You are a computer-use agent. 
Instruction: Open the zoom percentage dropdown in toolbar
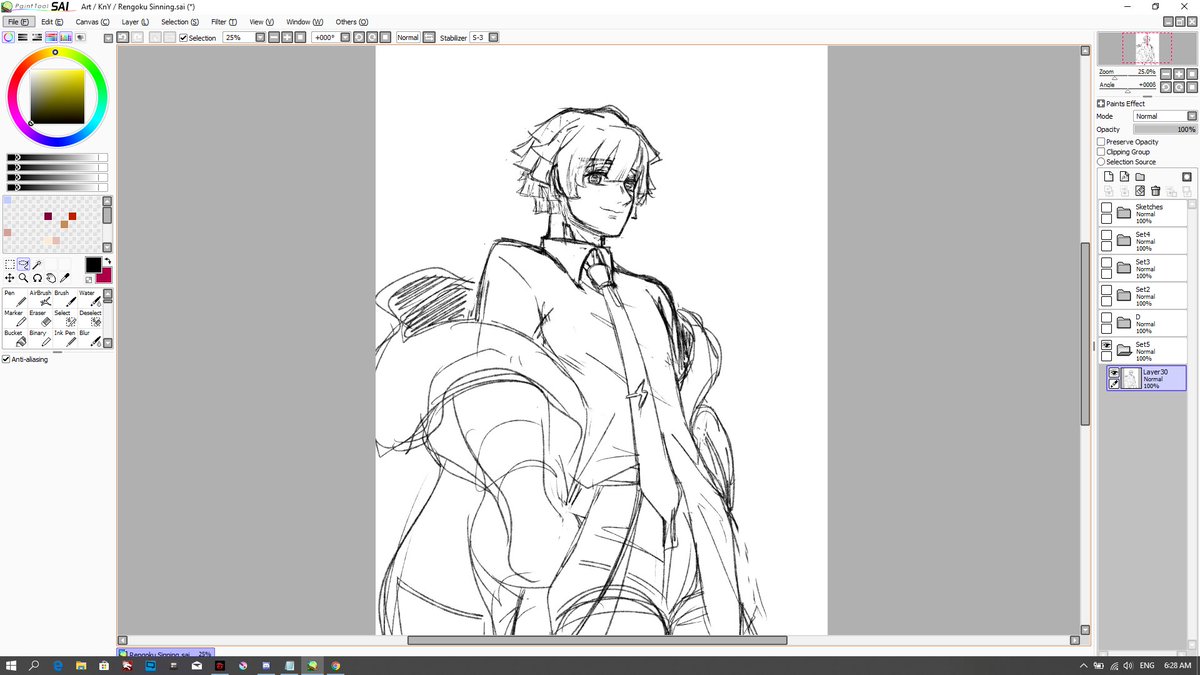260,38
